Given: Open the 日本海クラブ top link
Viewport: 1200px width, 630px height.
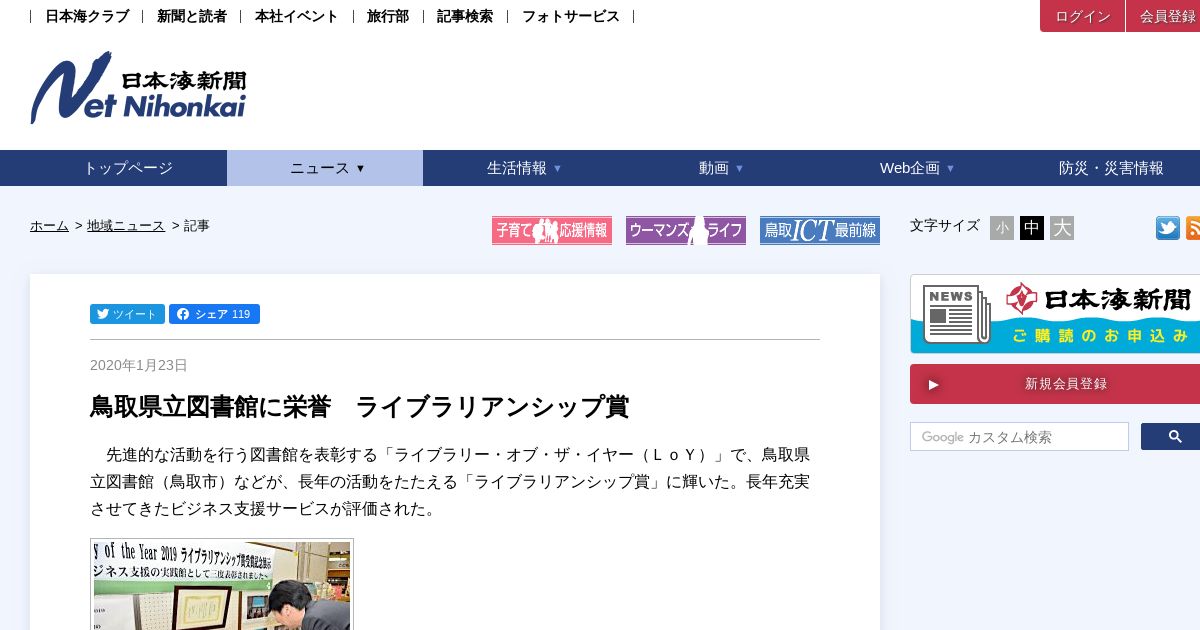Looking at the screenshot, I should click(87, 16).
